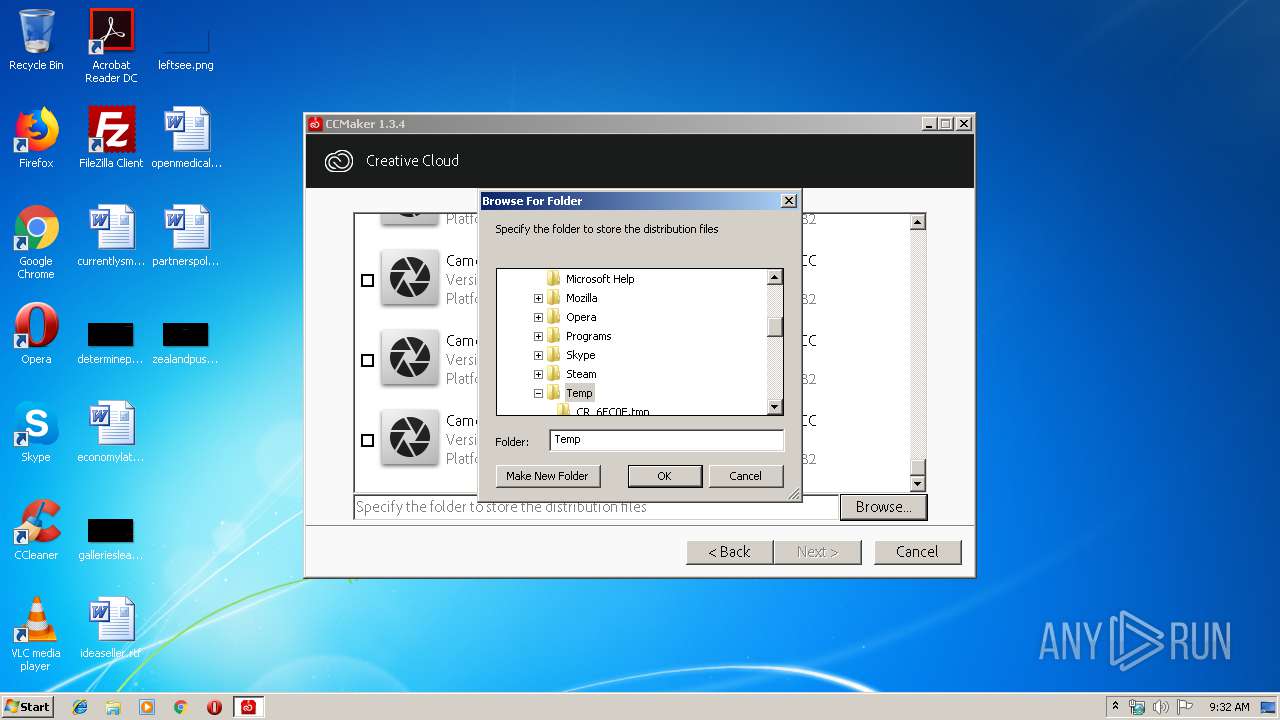
Task: Click the volume speaker tray icon
Action: pyautogui.click(x=1161, y=707)
